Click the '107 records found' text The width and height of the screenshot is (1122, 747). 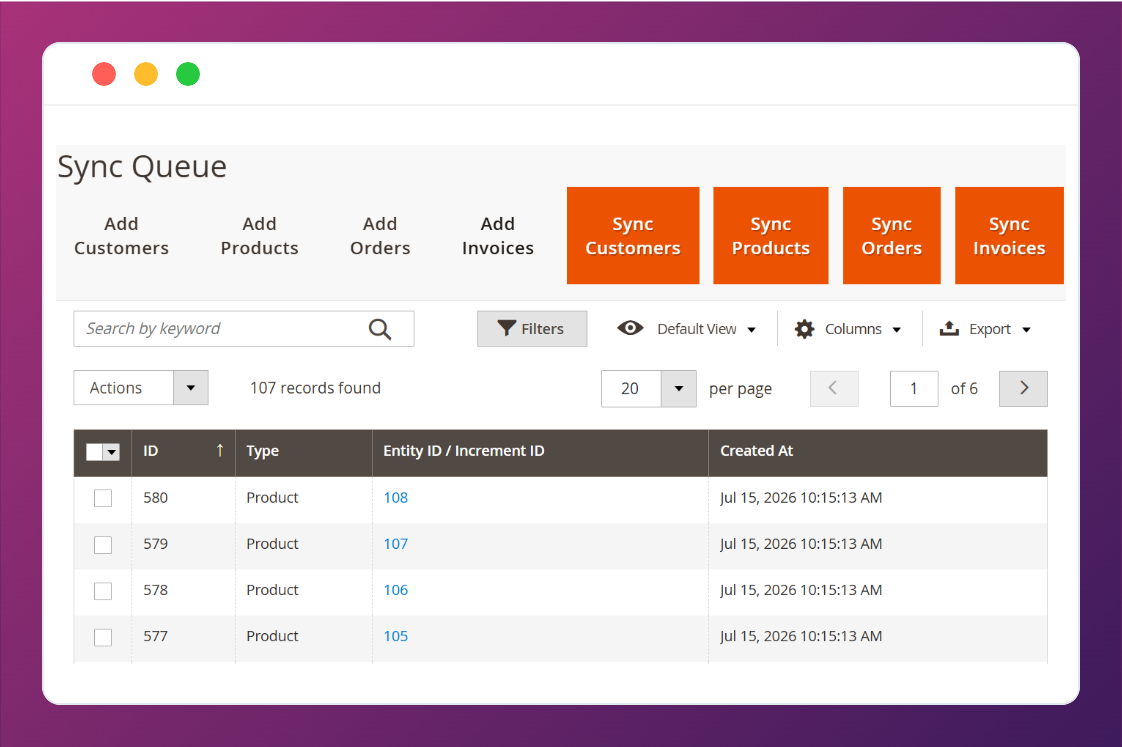tap(316, 388)
